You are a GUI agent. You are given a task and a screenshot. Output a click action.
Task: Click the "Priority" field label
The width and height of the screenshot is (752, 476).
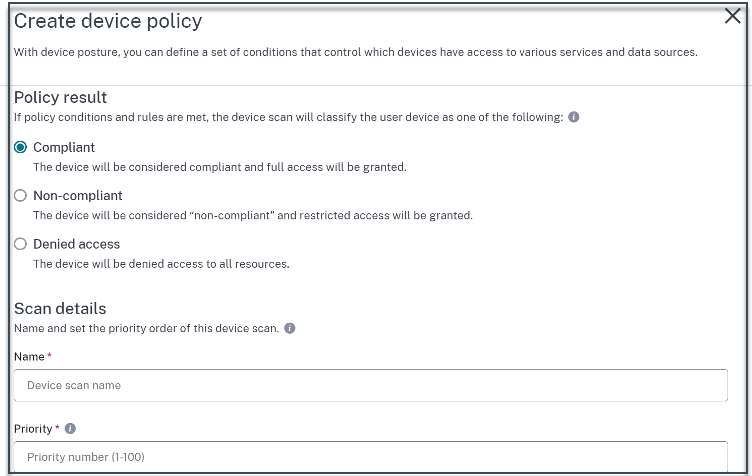point(33,429)
